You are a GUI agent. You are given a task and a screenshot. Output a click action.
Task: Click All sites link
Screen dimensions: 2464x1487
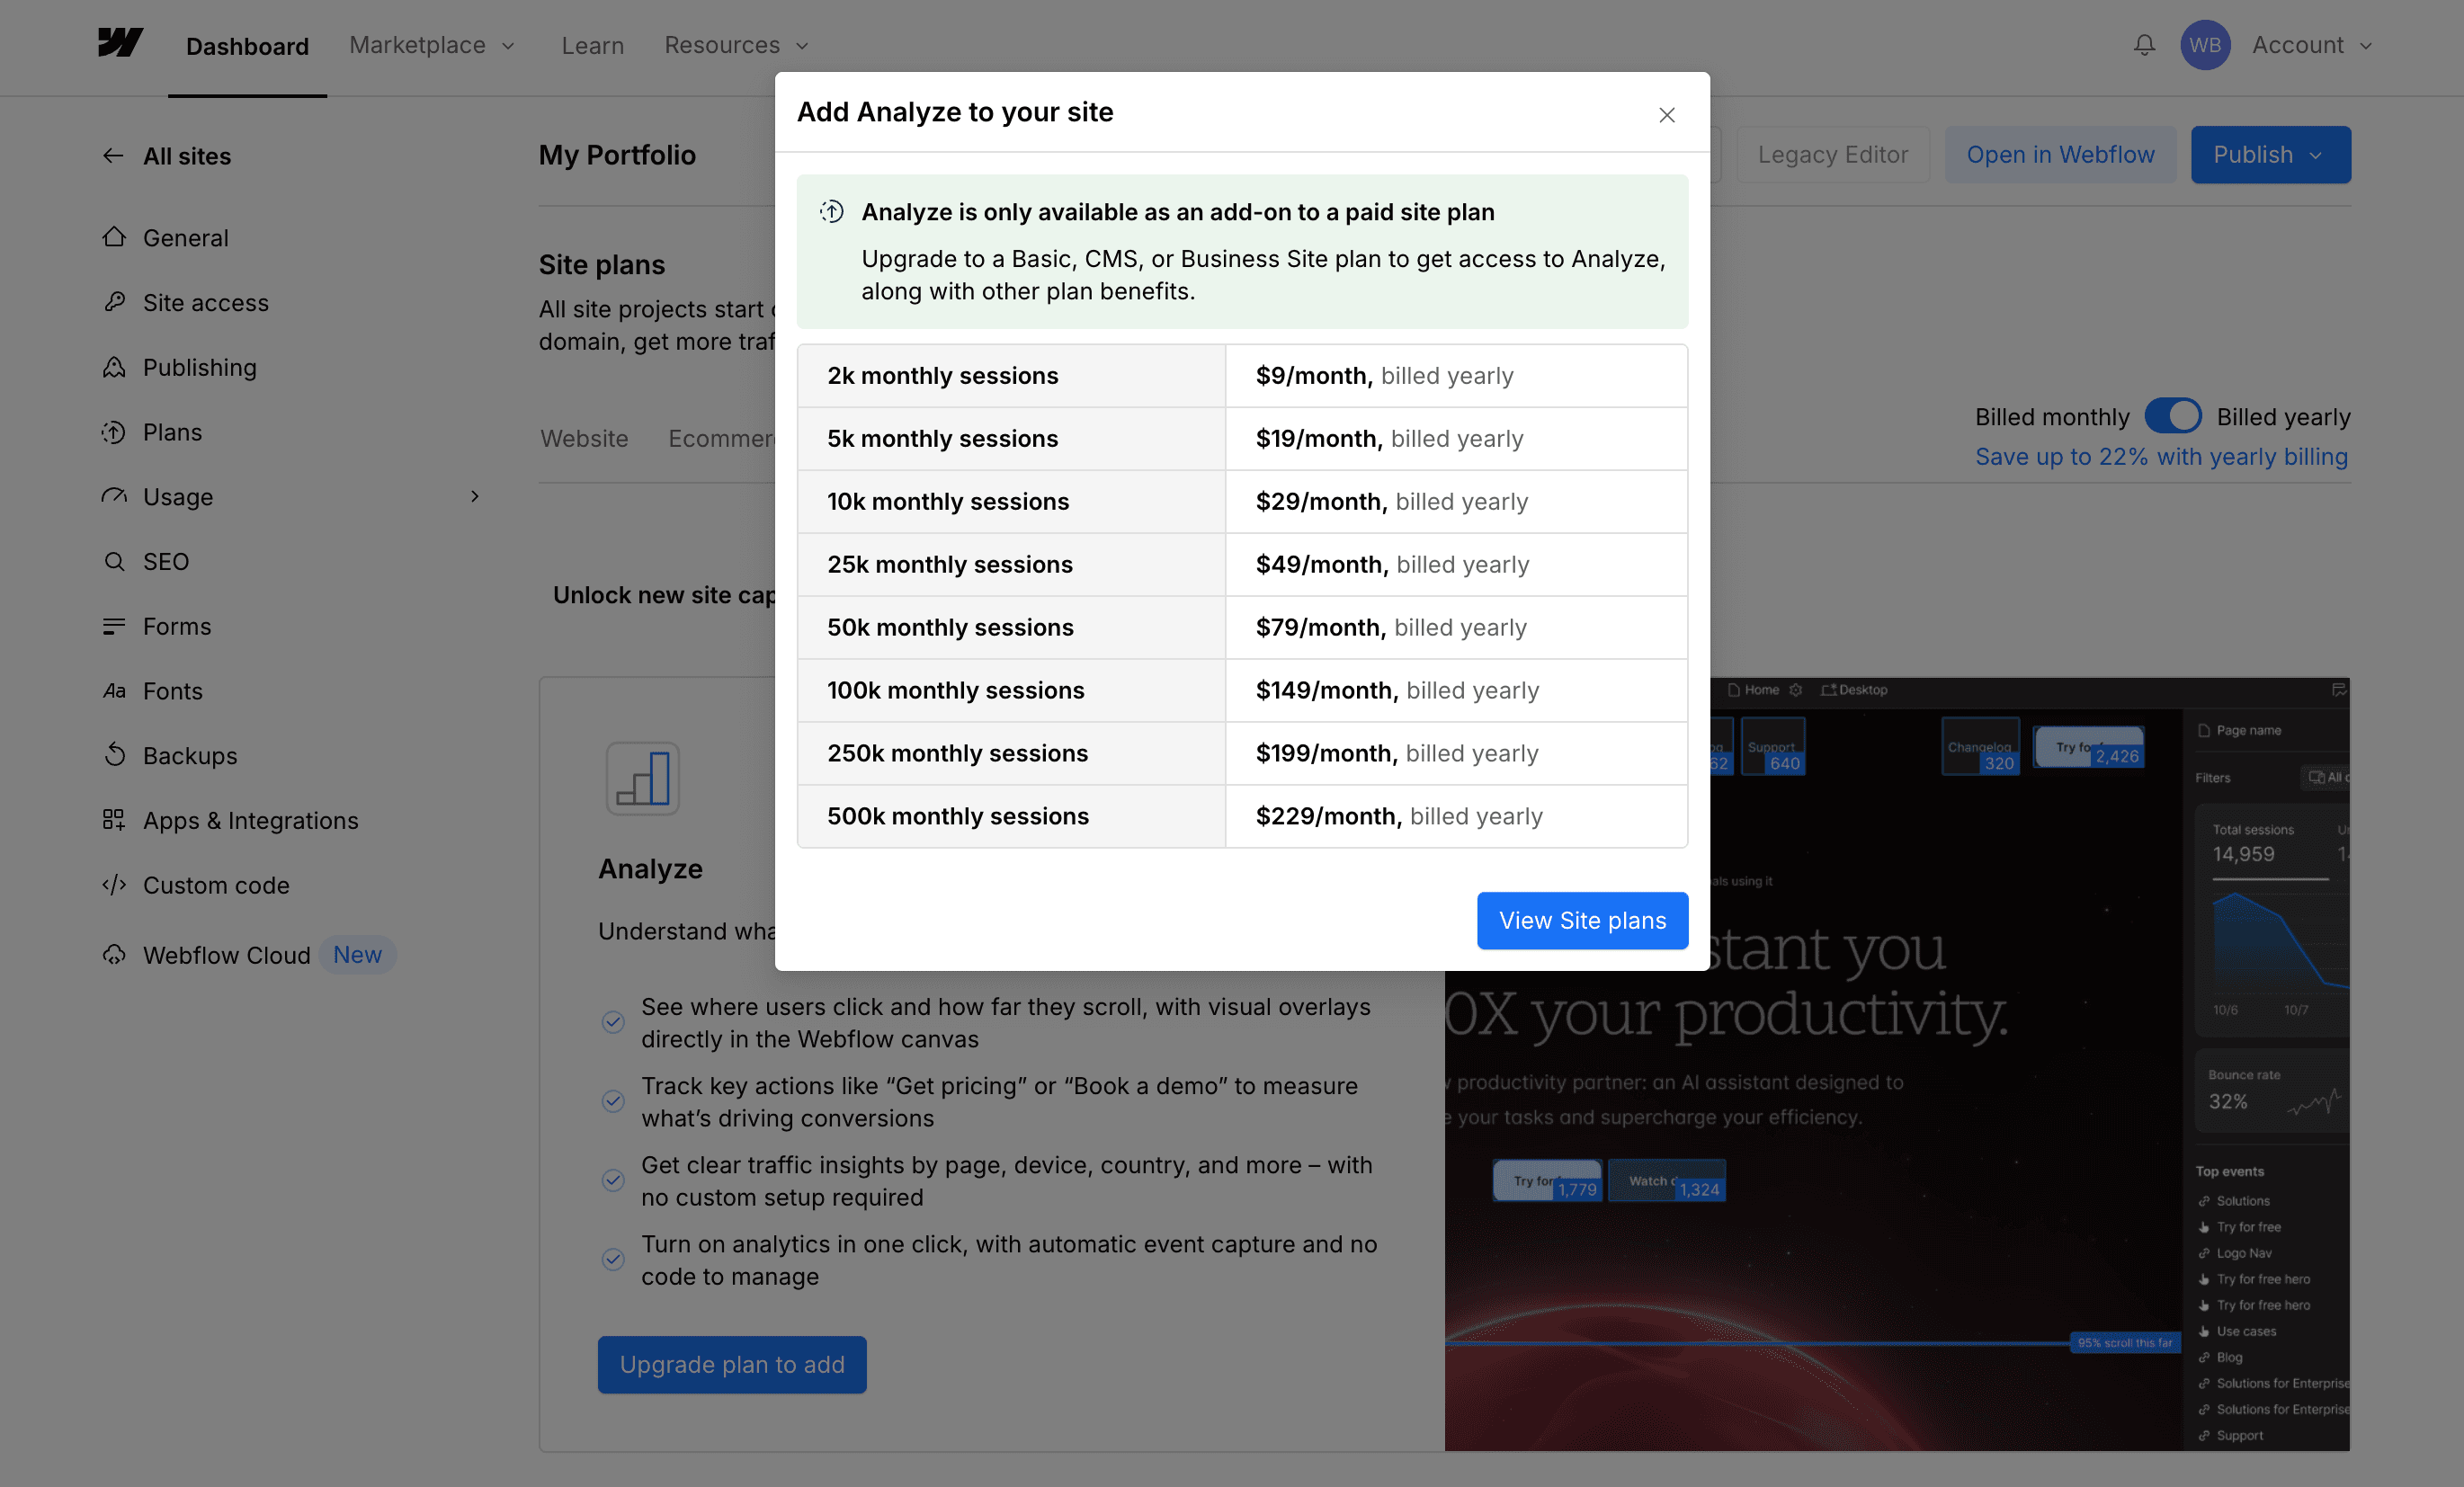[187, 155]
